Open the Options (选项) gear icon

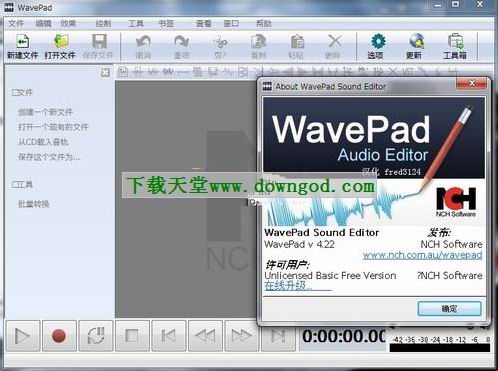coord(376,46)
